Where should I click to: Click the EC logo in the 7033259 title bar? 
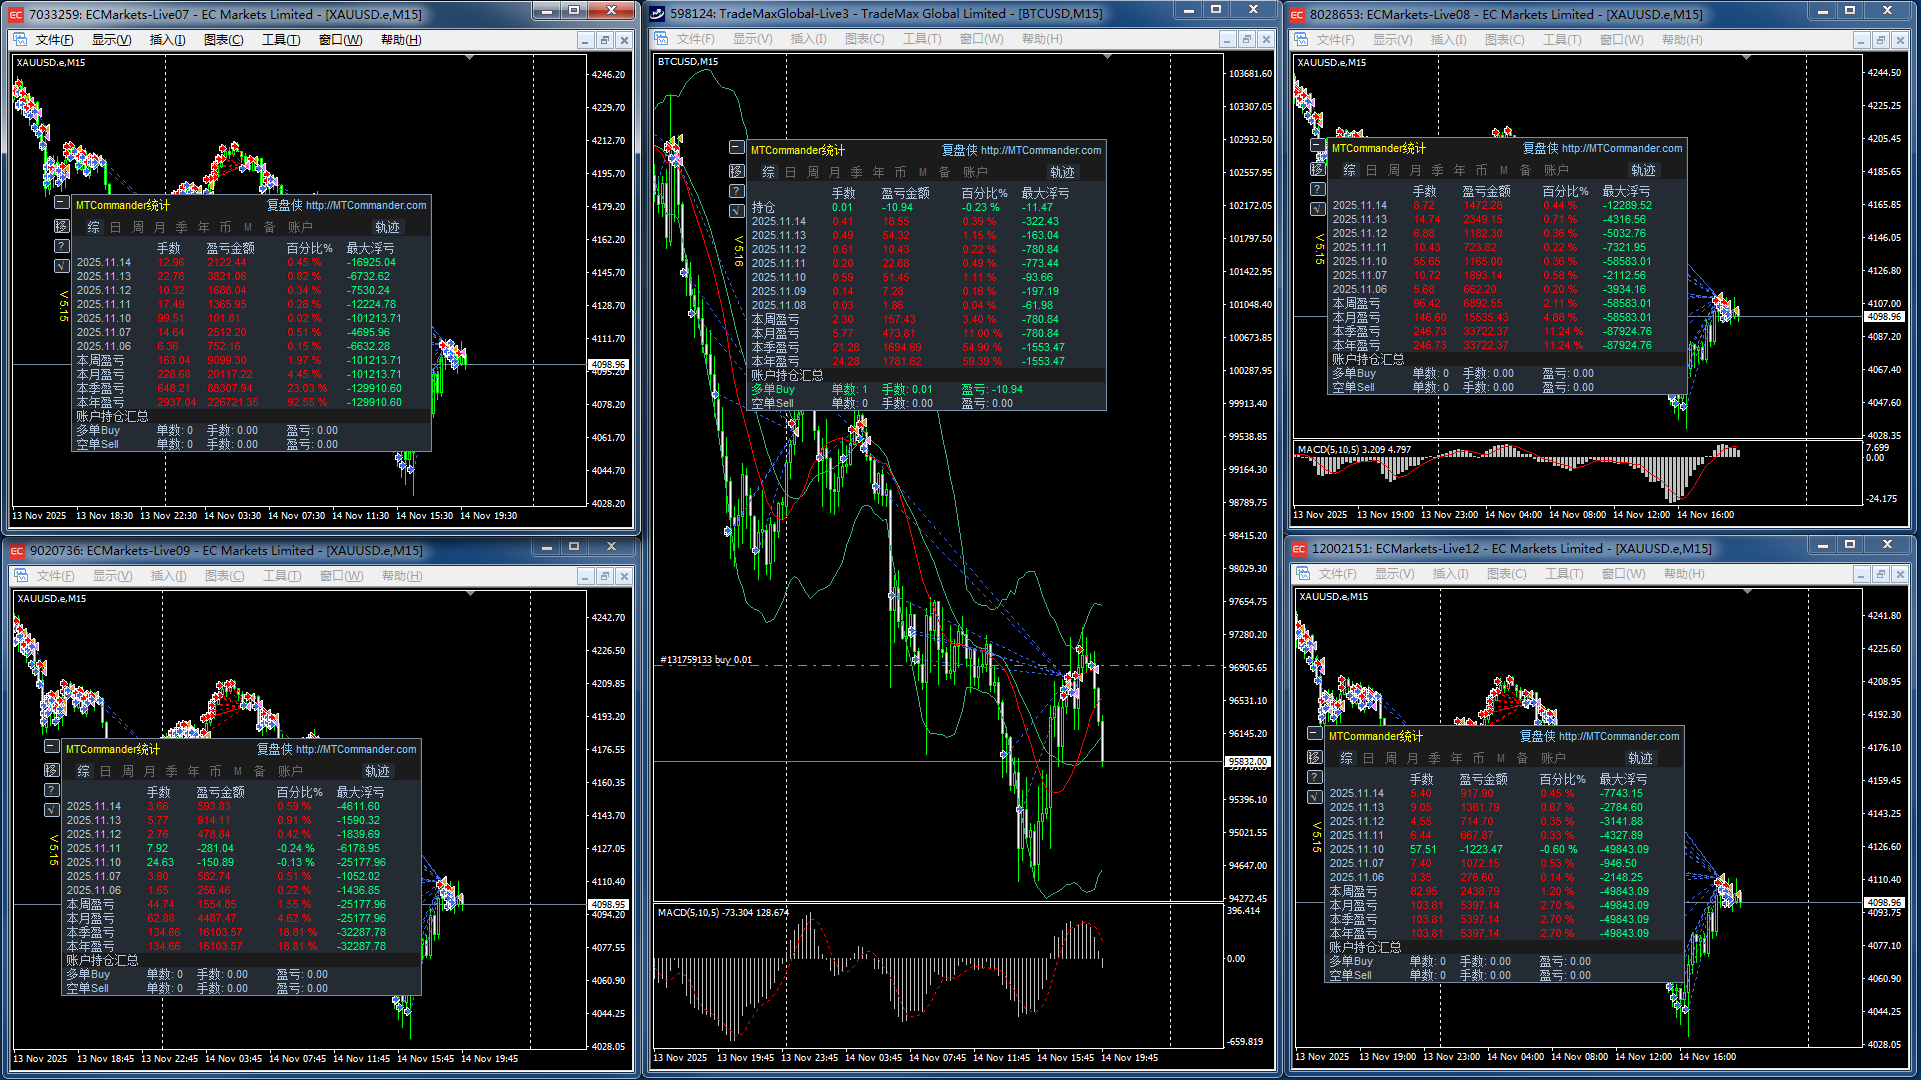[x=16, y=14]
